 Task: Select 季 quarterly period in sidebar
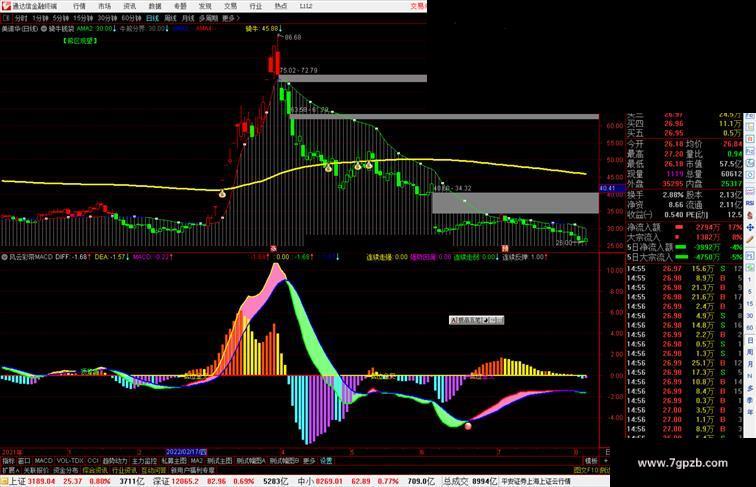(x=750, y=400)
